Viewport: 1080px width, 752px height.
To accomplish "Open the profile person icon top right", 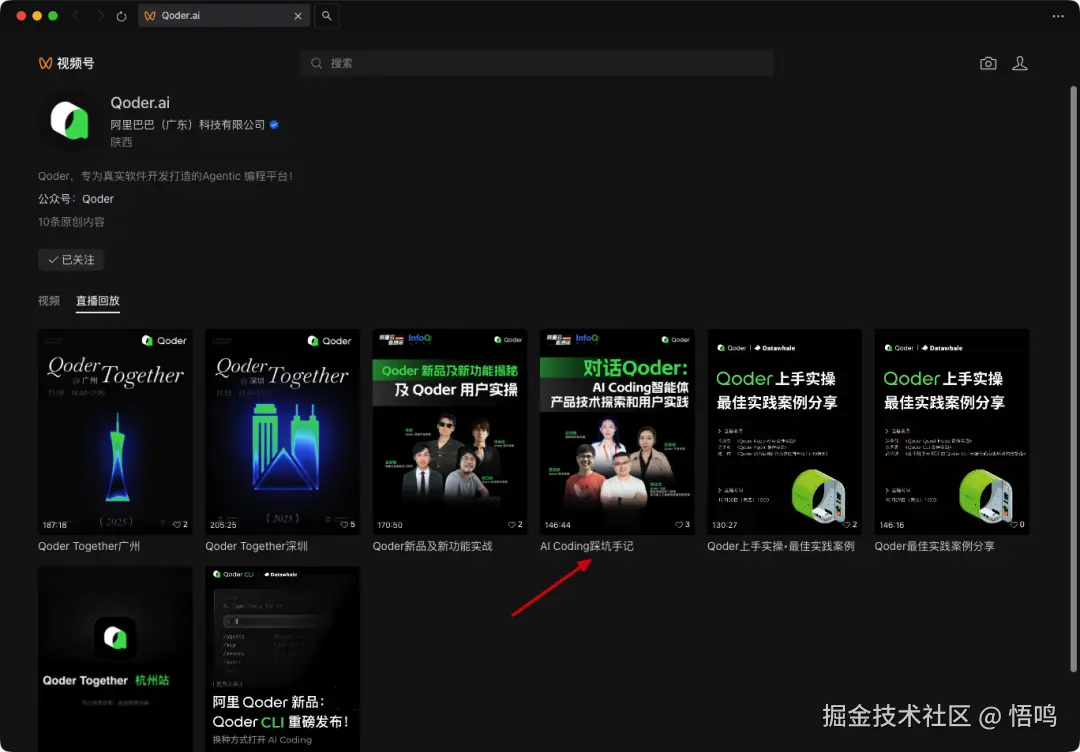I will point(1020,63).
